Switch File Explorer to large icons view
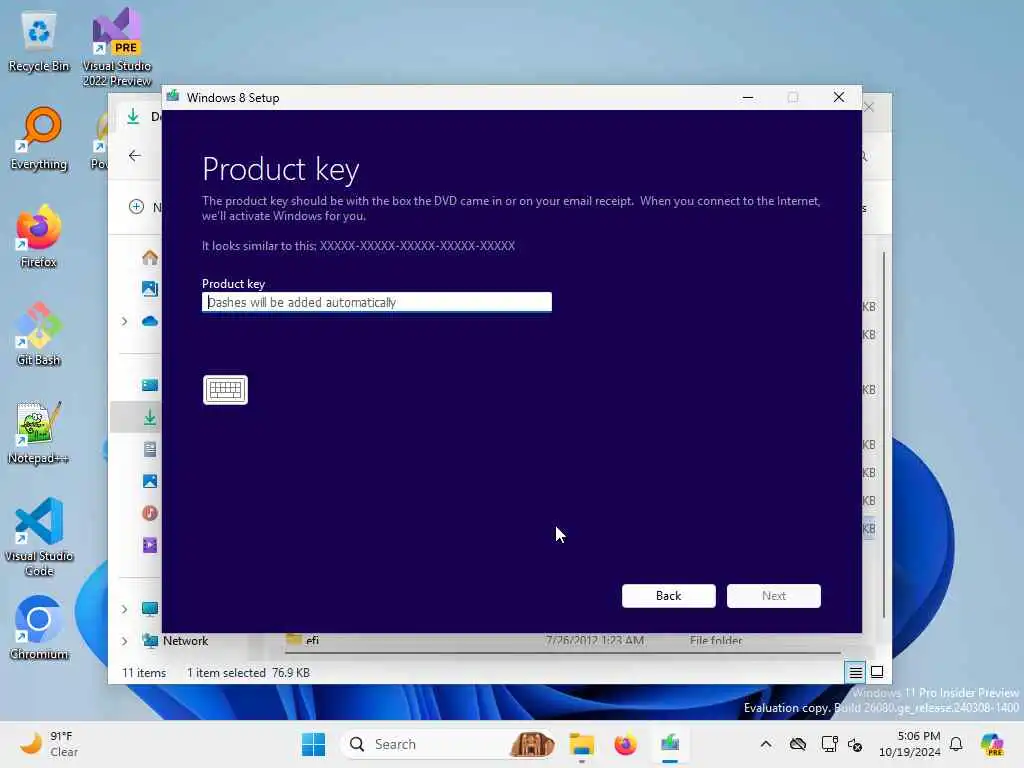Image resolution: width=1024 pixels, height=768 pixels. tap(877, 672)
